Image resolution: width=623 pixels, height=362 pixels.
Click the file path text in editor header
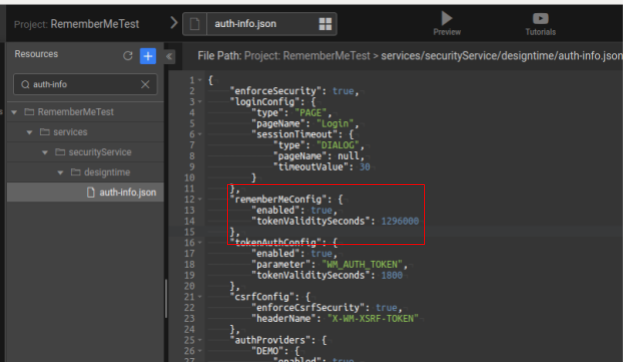(x=410, y=56)
